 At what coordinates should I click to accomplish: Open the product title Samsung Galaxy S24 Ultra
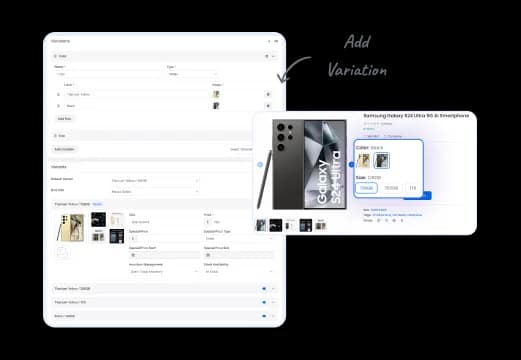(x=416, y=116)
